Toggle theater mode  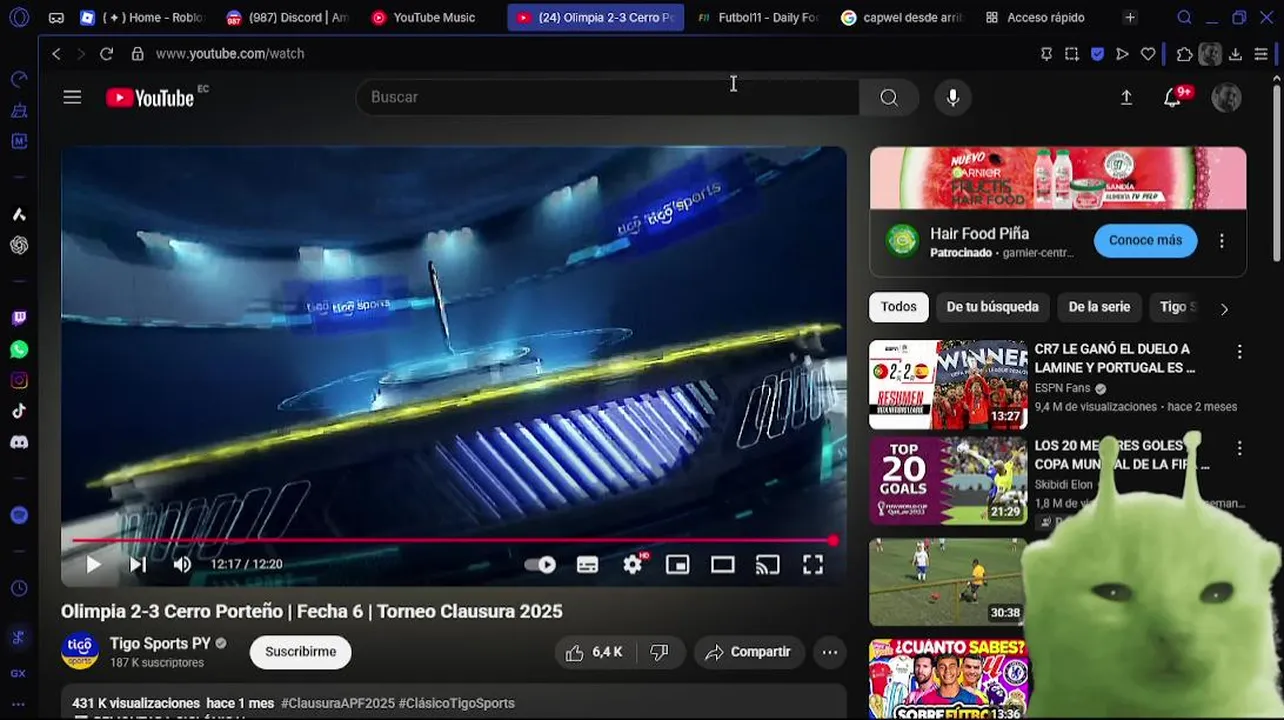pos(722,565)
